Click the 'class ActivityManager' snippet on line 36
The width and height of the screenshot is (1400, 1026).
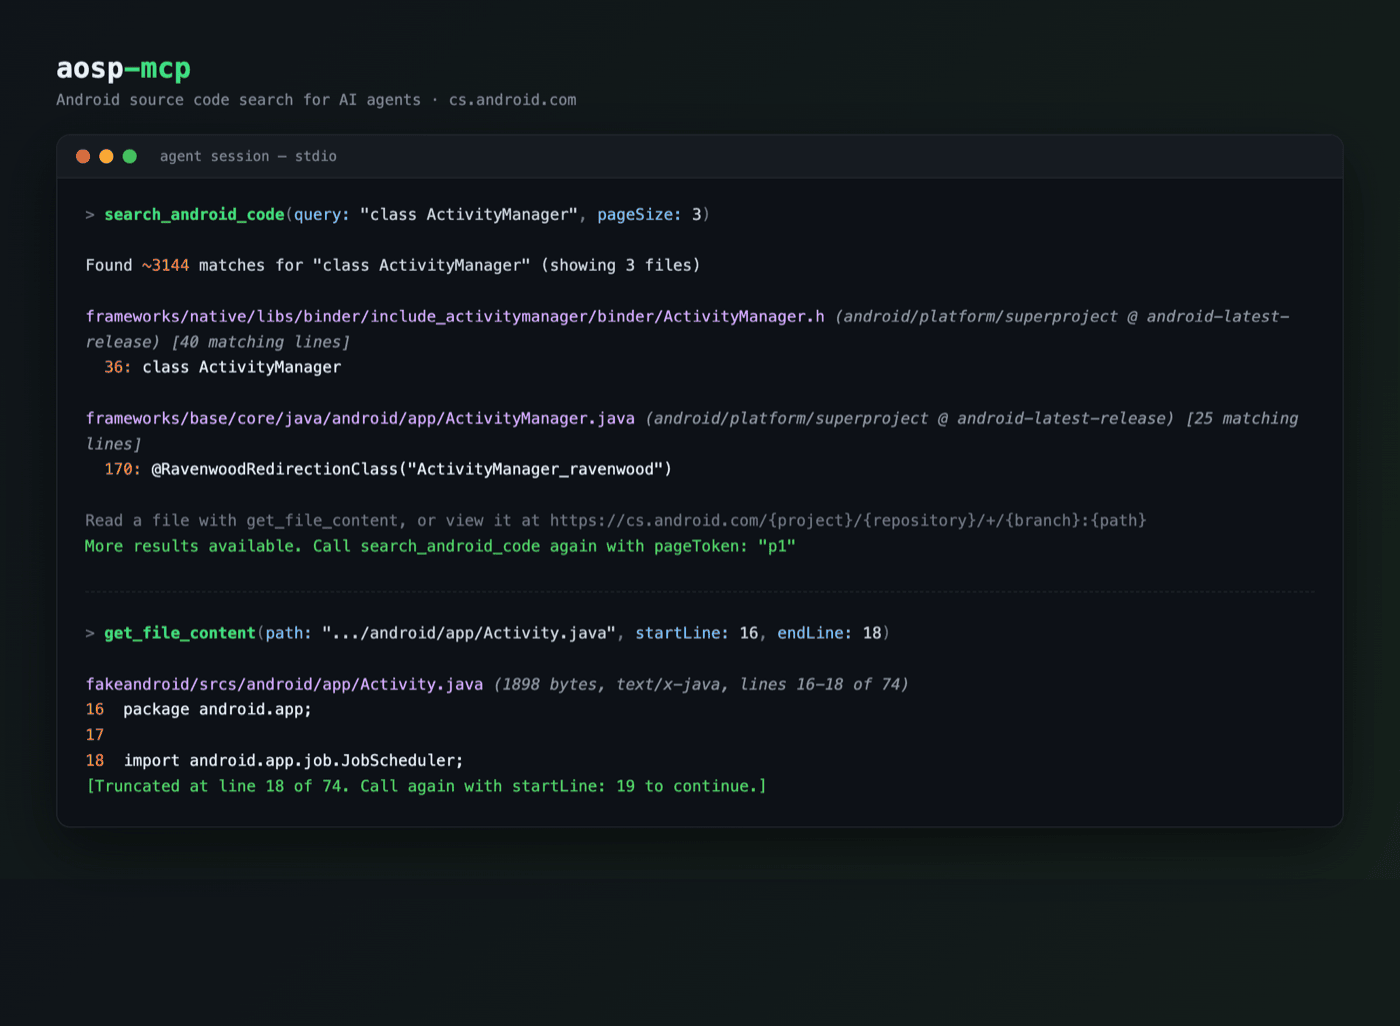point(241,367)
